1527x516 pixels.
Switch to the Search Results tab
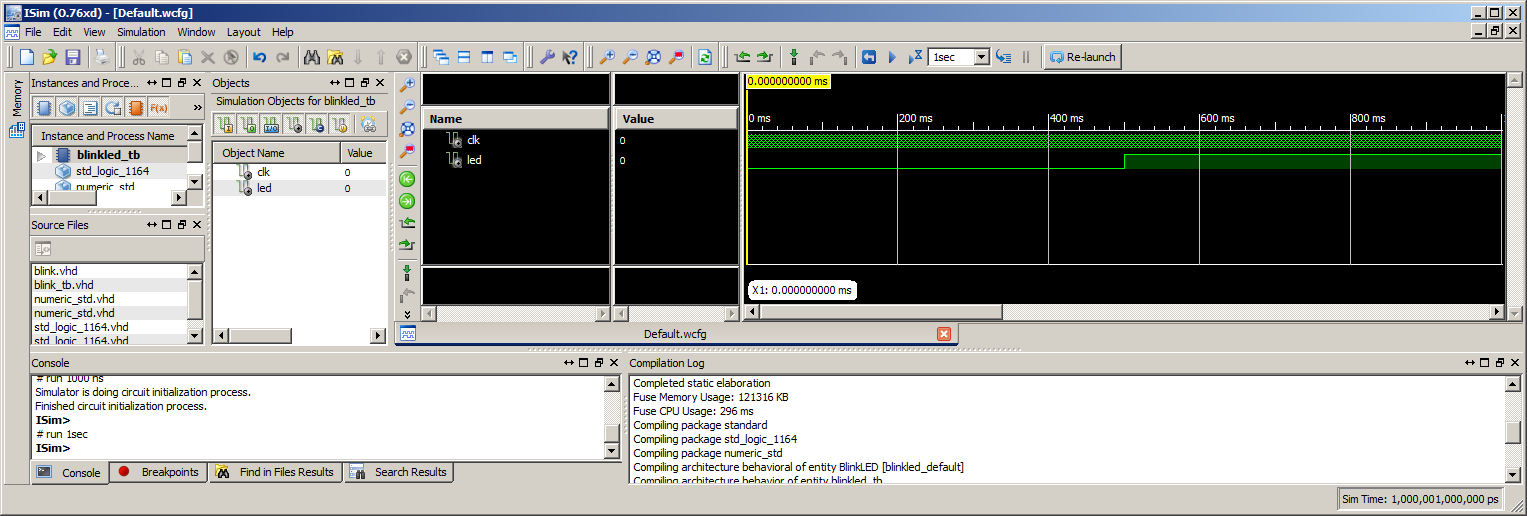(x=399, y=472)
